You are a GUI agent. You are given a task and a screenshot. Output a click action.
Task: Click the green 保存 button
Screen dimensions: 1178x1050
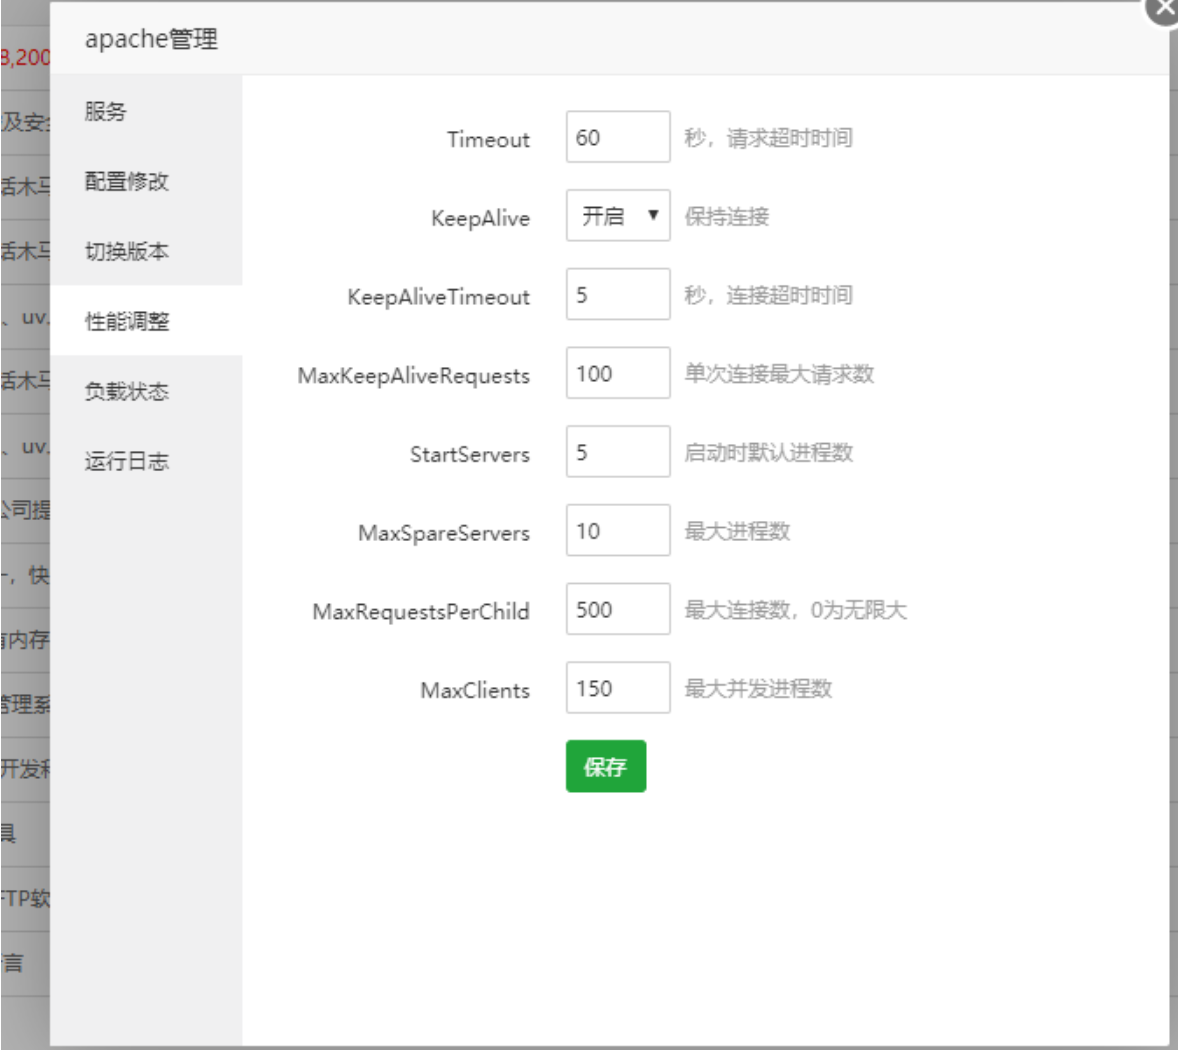[x=605, y=766]
